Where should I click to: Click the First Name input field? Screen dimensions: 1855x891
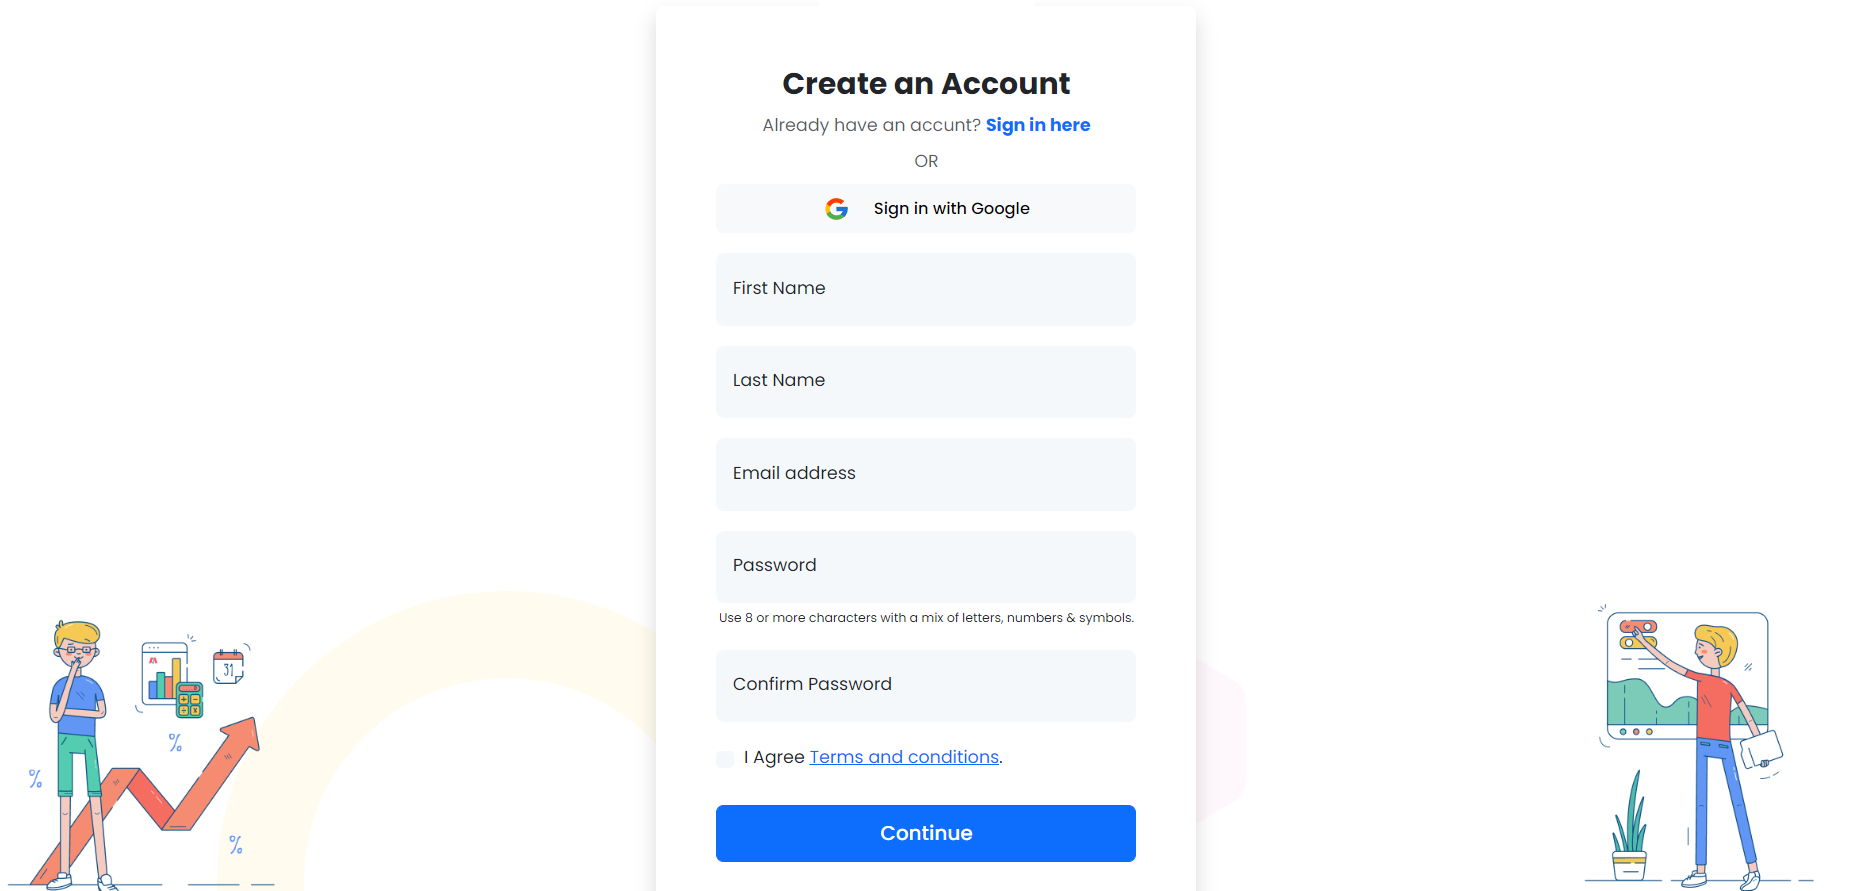tap(925, 289)
